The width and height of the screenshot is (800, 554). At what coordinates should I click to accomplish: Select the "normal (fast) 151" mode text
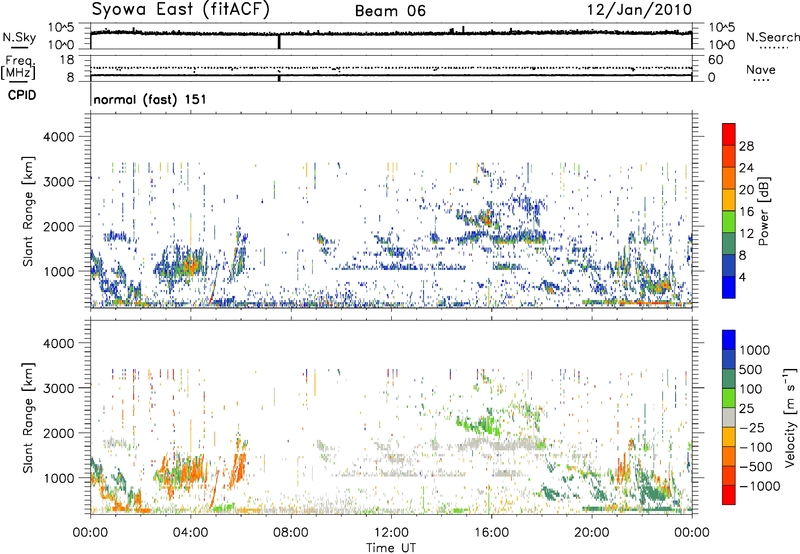click(150, 99)
